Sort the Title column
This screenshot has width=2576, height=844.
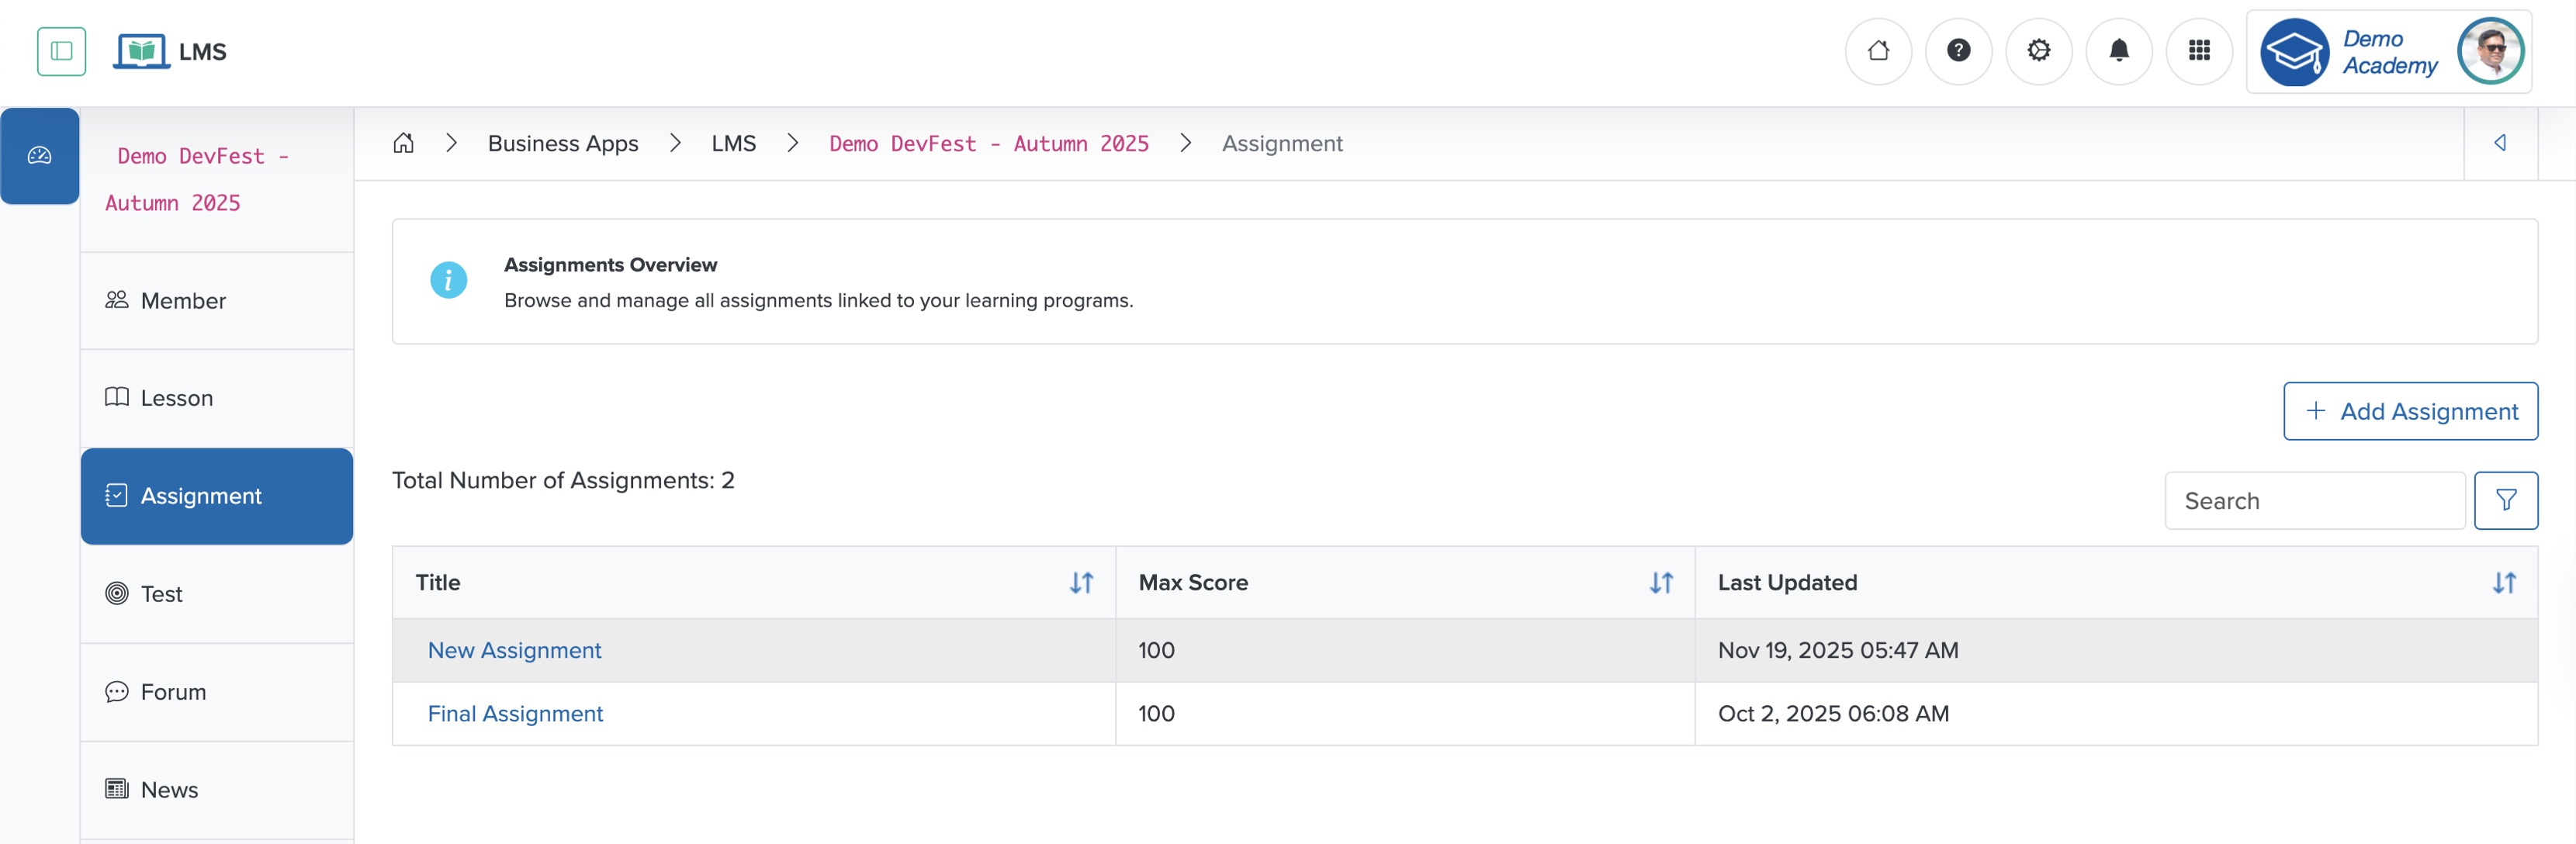(1081, 583)
